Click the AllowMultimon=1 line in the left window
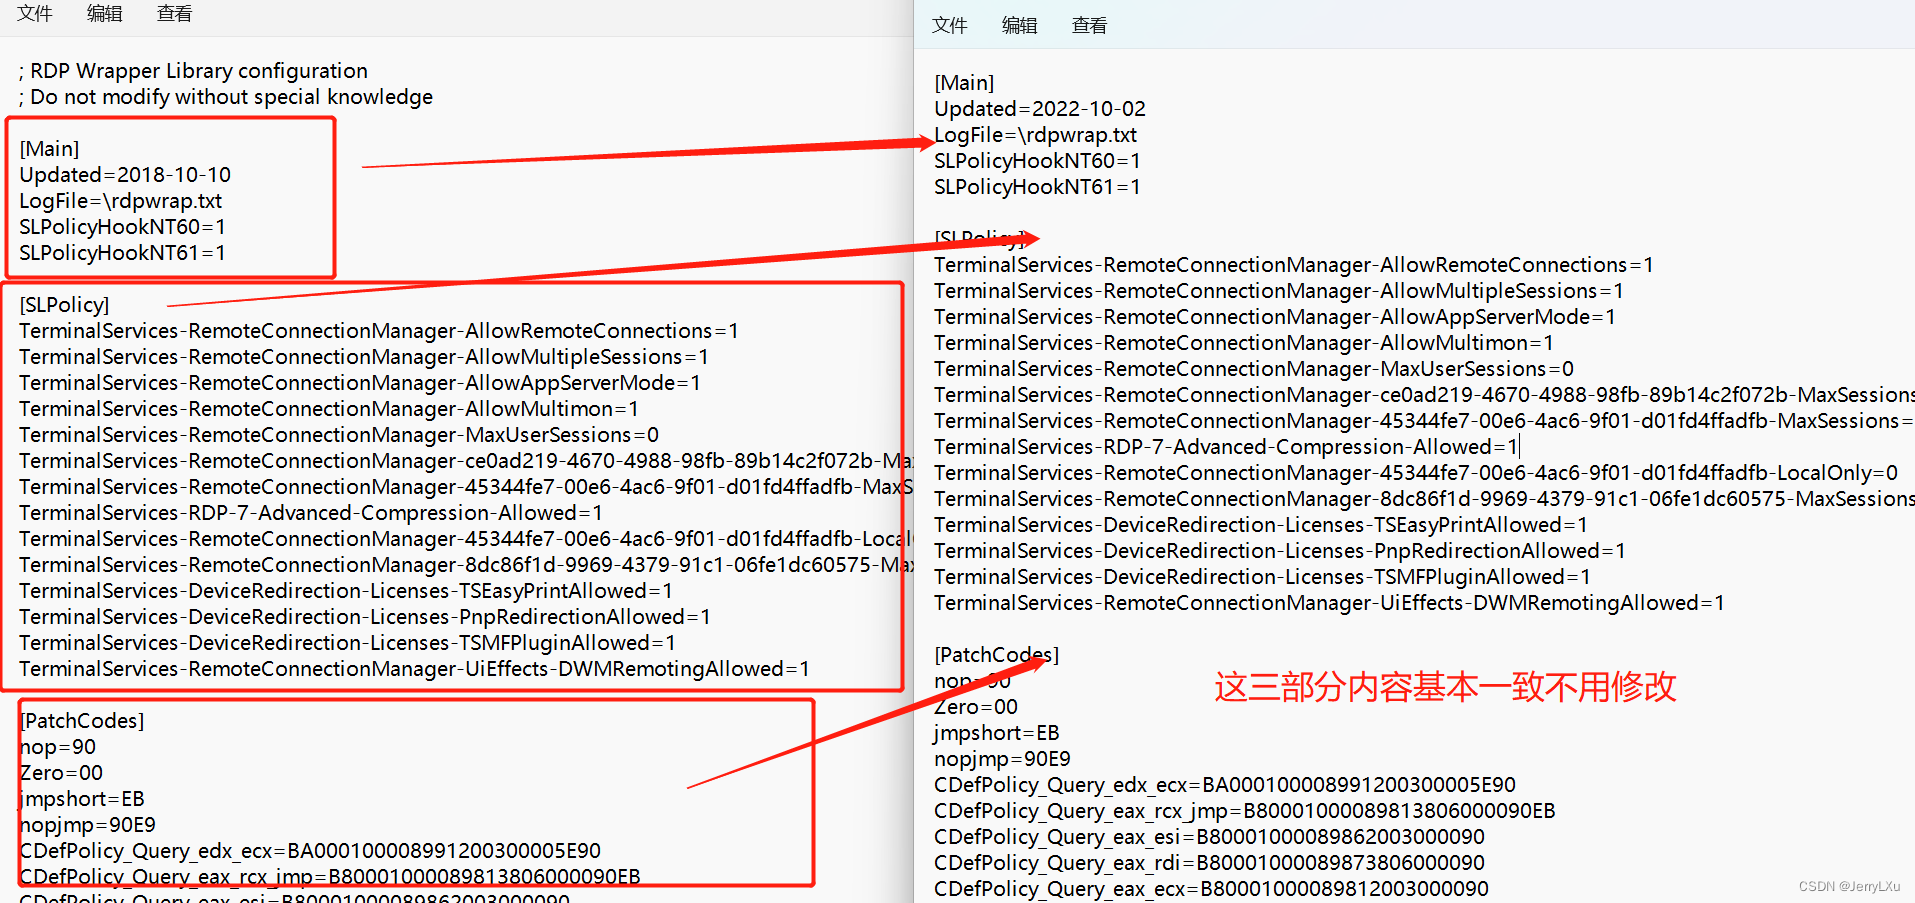This screenshot has height=903, width=1915. click(x=329, y=409)
